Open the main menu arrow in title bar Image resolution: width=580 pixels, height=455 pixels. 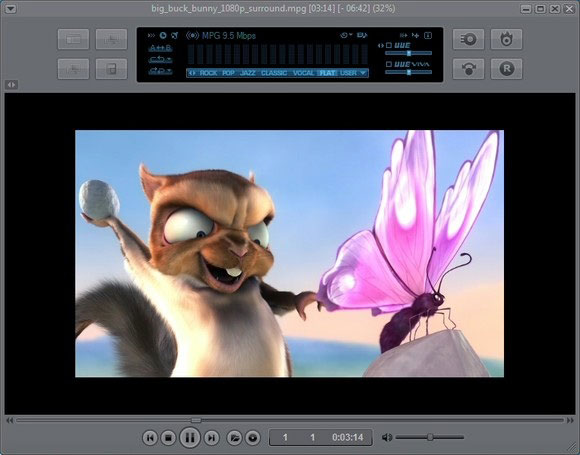tap(10, 9)
